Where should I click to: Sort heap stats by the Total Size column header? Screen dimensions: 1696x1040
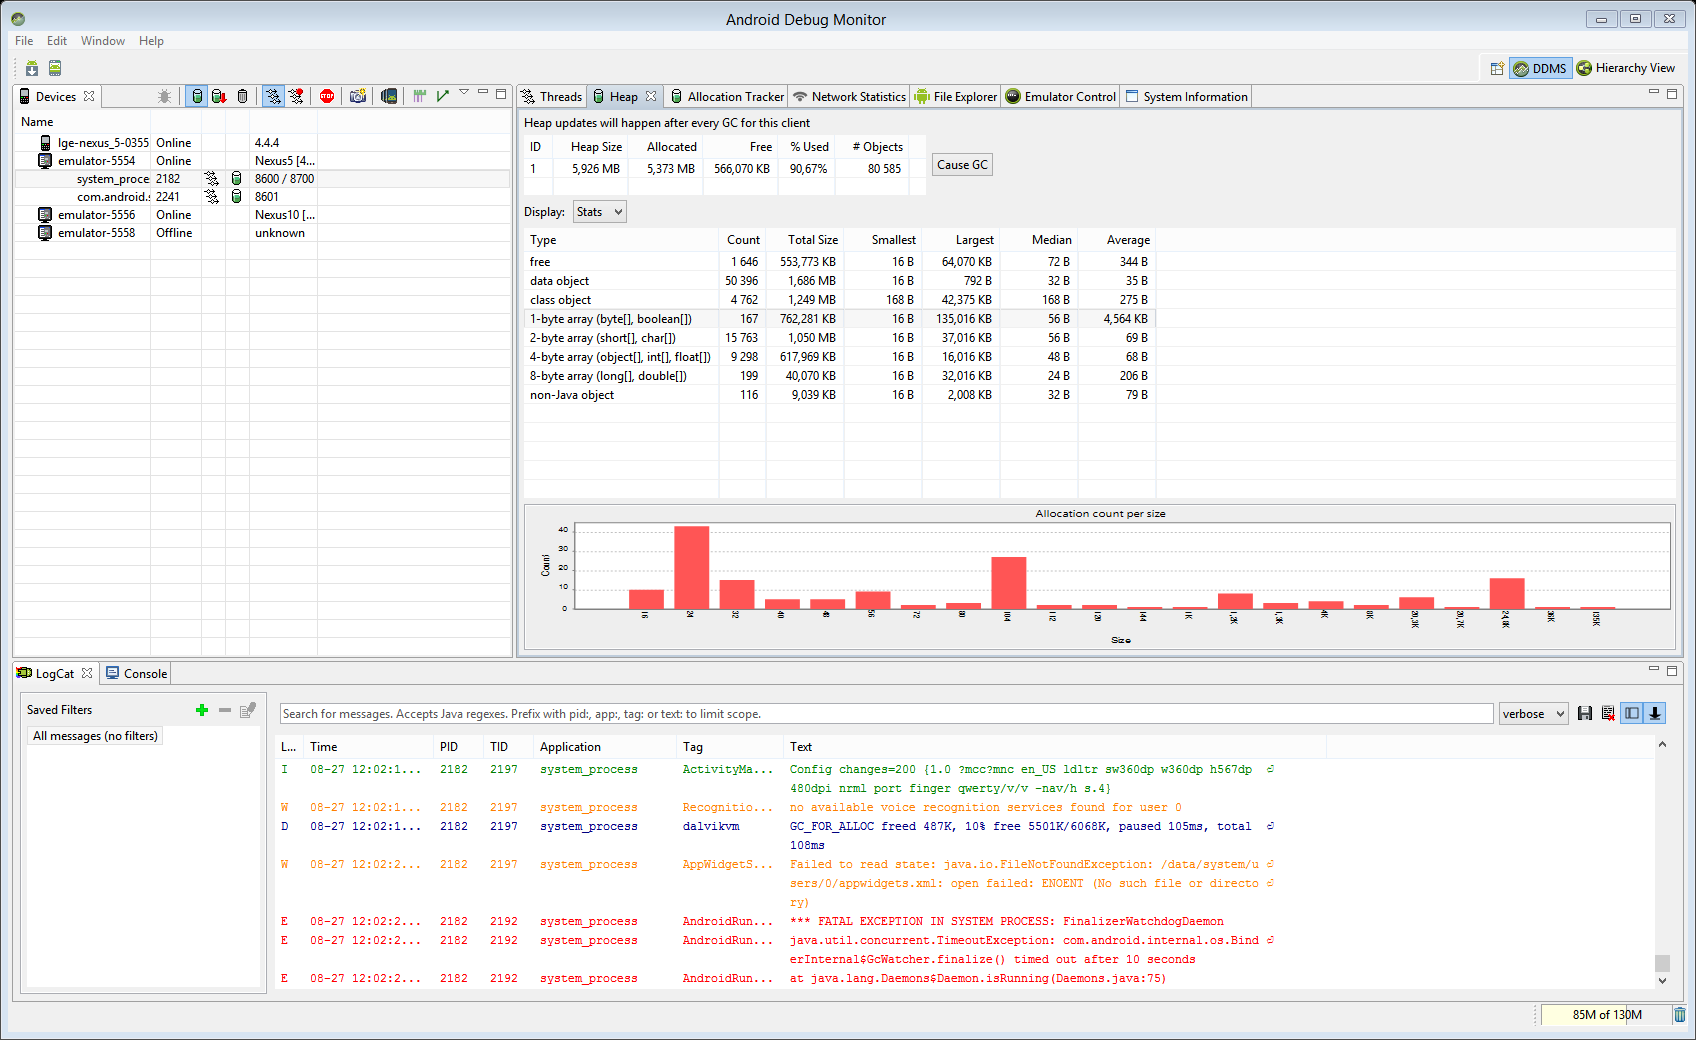pos(805,240)
